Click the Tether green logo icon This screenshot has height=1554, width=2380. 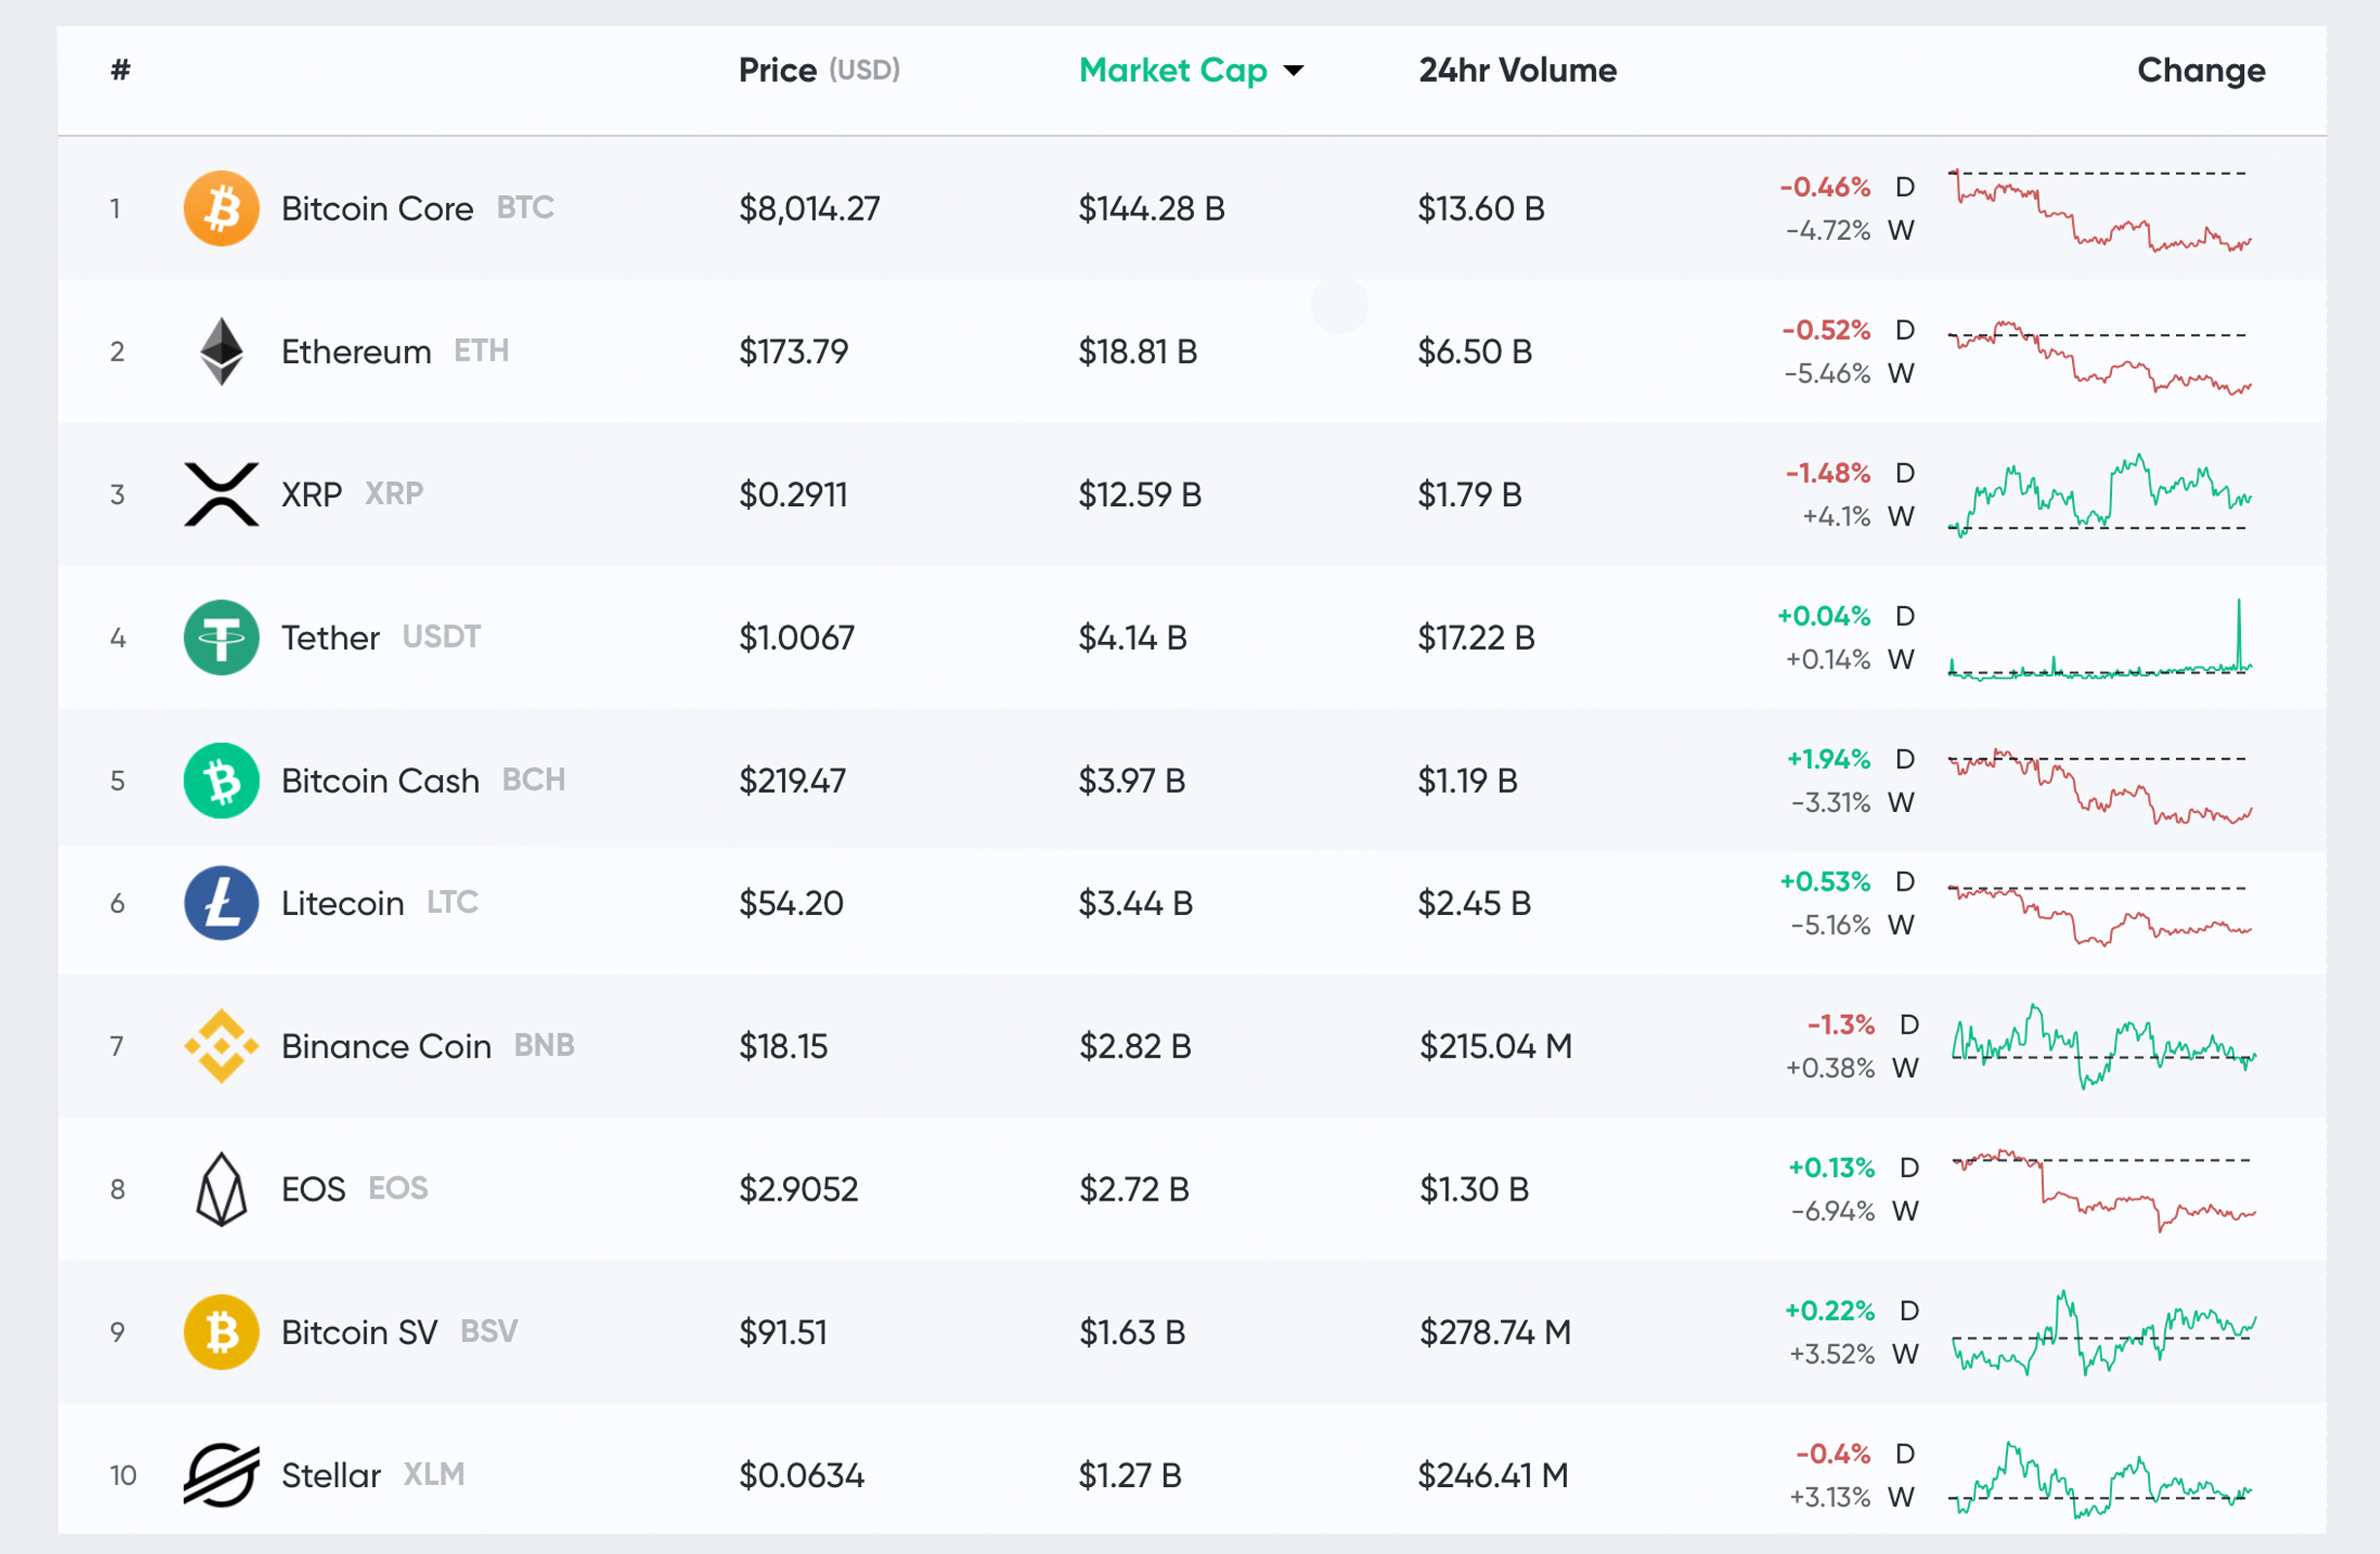click(221, 637)
